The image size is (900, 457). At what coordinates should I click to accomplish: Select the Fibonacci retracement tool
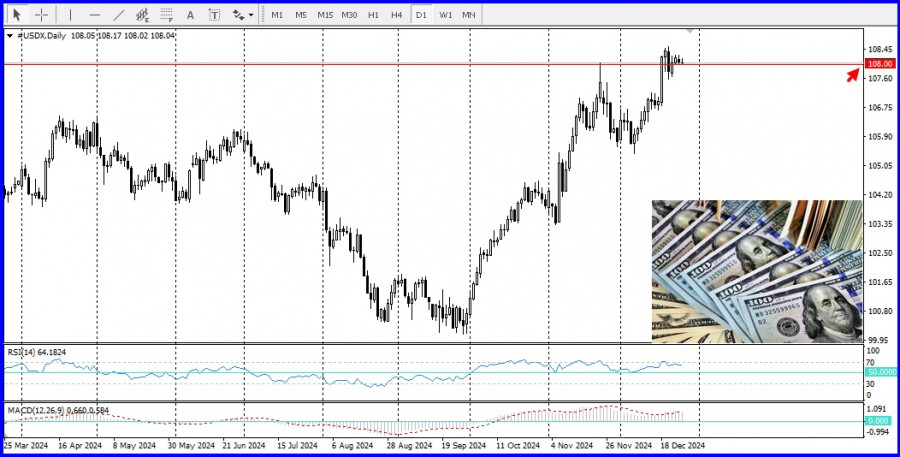[x=167, y=15]
